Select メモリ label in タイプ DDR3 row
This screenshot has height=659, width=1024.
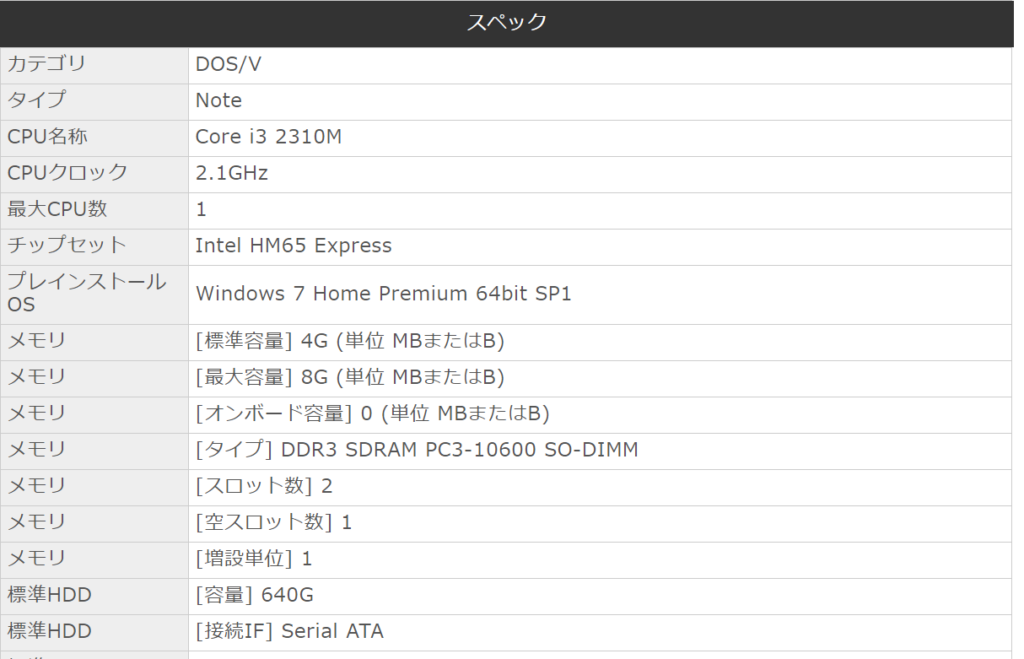tap(37, 450)
